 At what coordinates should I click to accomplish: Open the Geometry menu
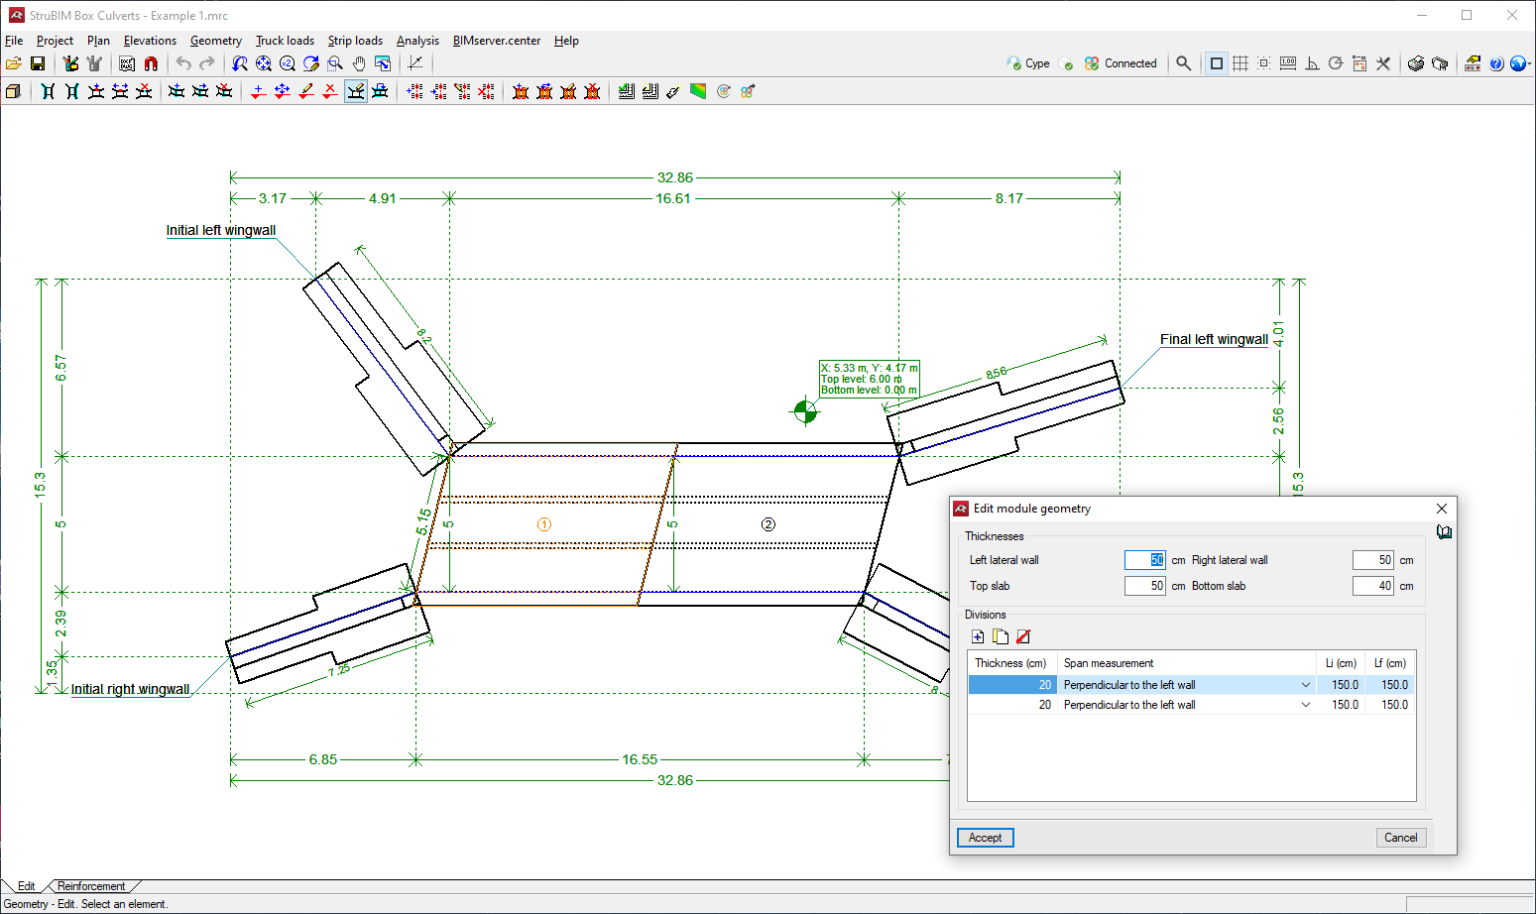(x=216, y=41)
